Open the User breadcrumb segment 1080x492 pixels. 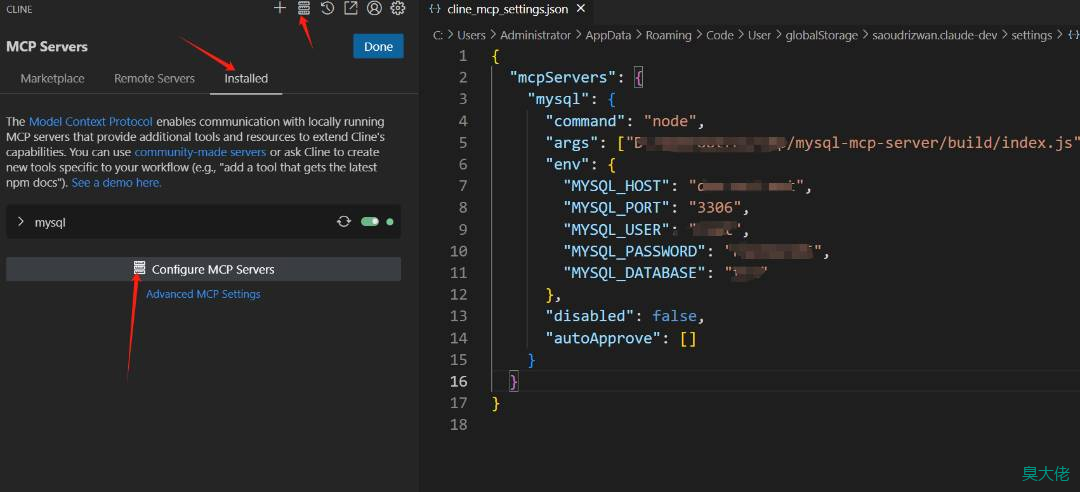click(760, 35)
